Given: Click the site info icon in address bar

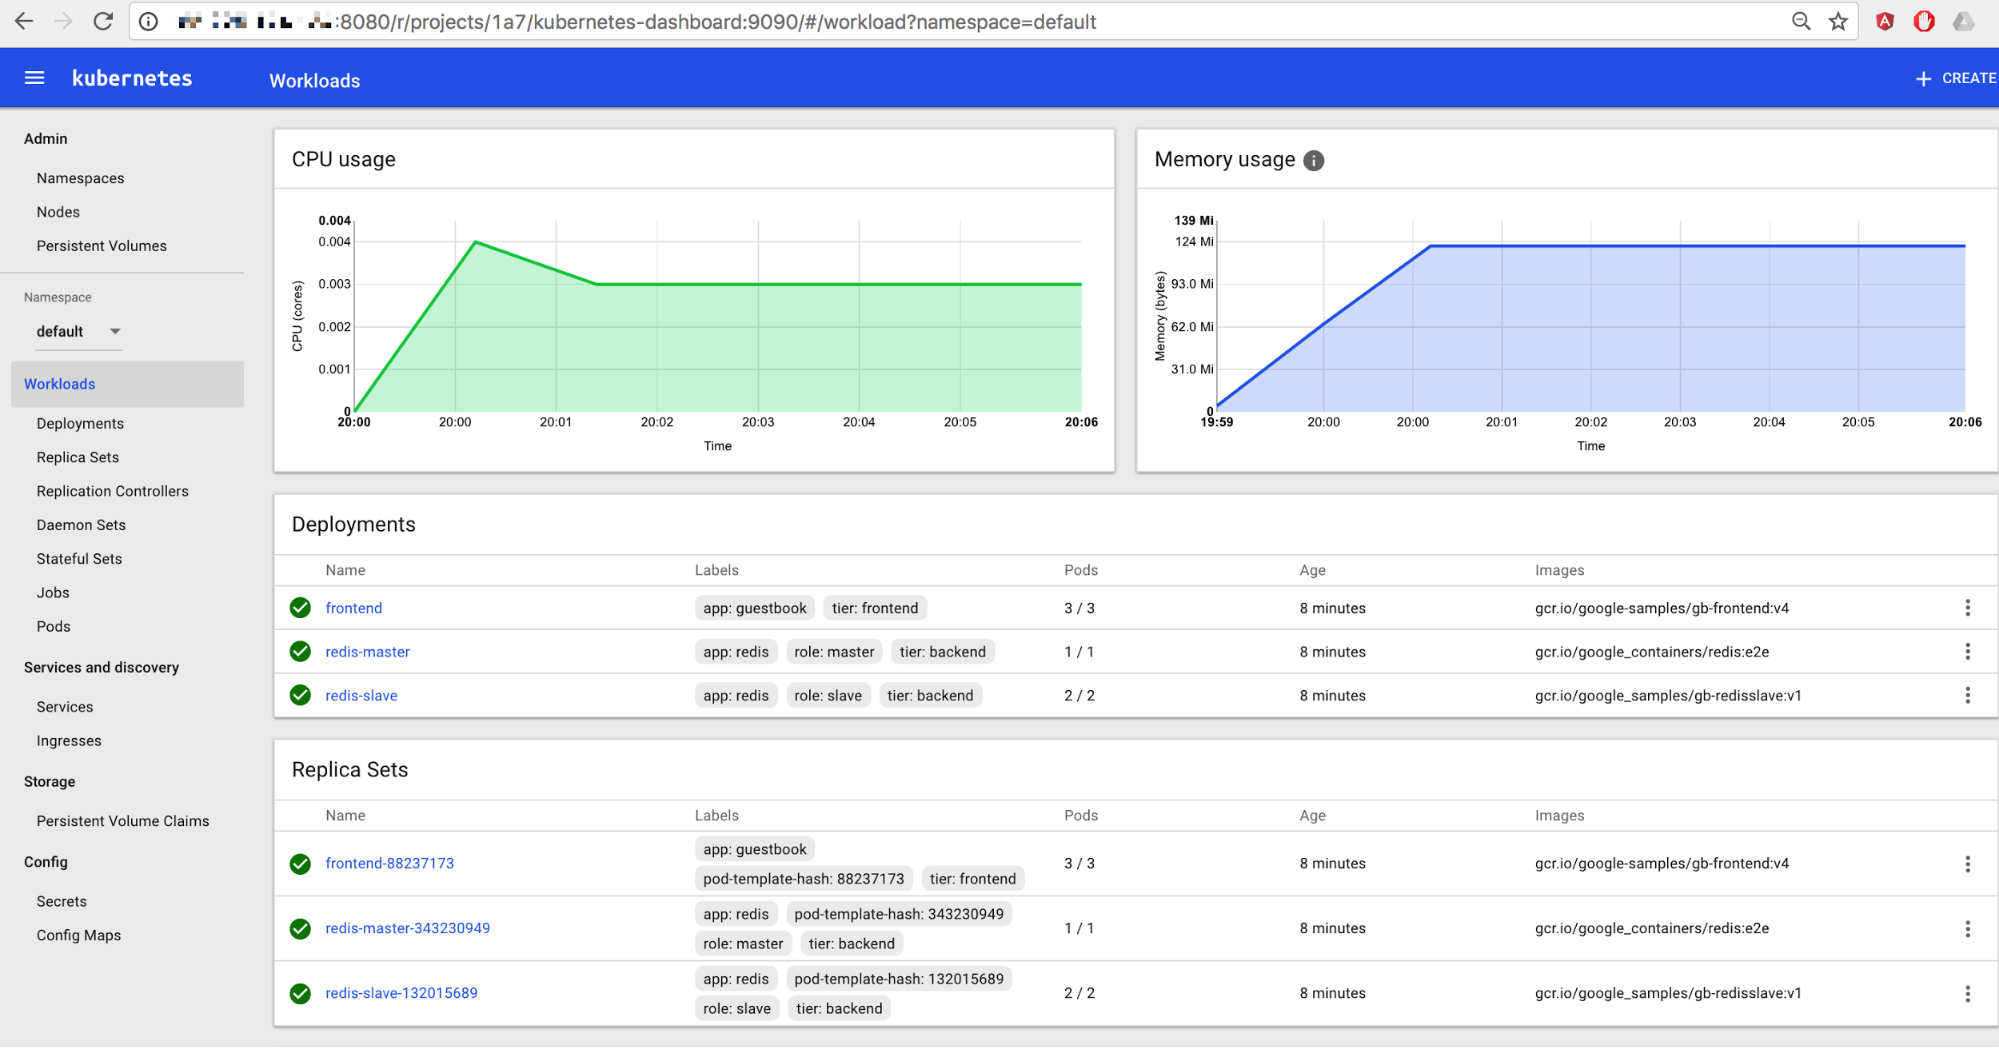Looking at the screenshot, I should click(148, 21).
